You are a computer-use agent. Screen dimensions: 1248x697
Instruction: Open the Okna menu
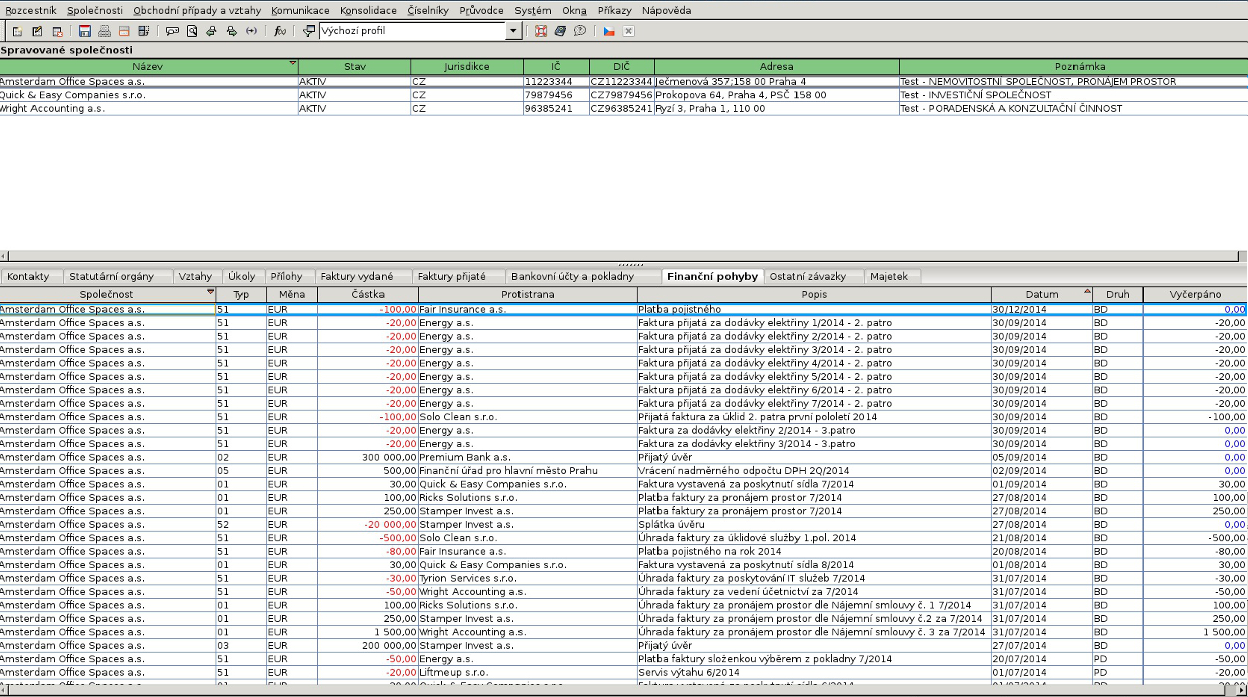pos(574,10)
